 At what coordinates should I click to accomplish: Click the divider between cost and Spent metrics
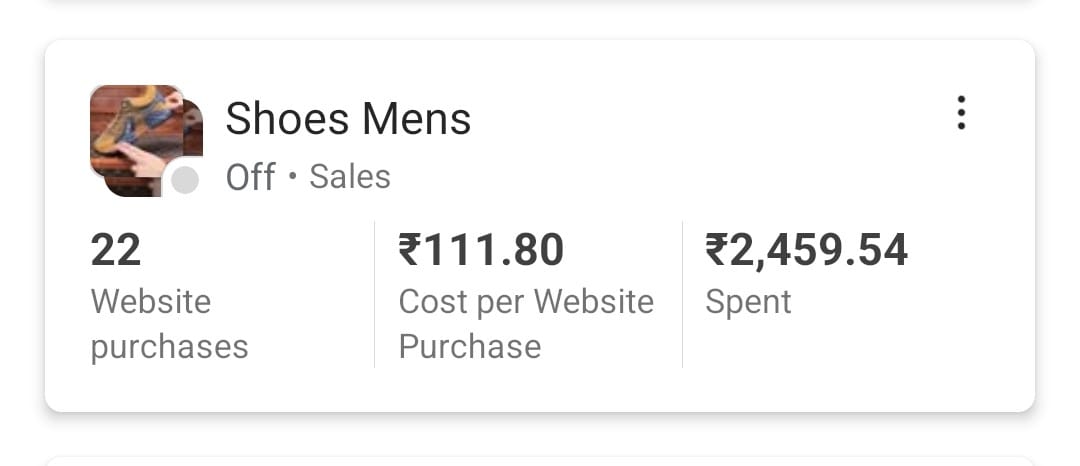click(x=683, y=295)
